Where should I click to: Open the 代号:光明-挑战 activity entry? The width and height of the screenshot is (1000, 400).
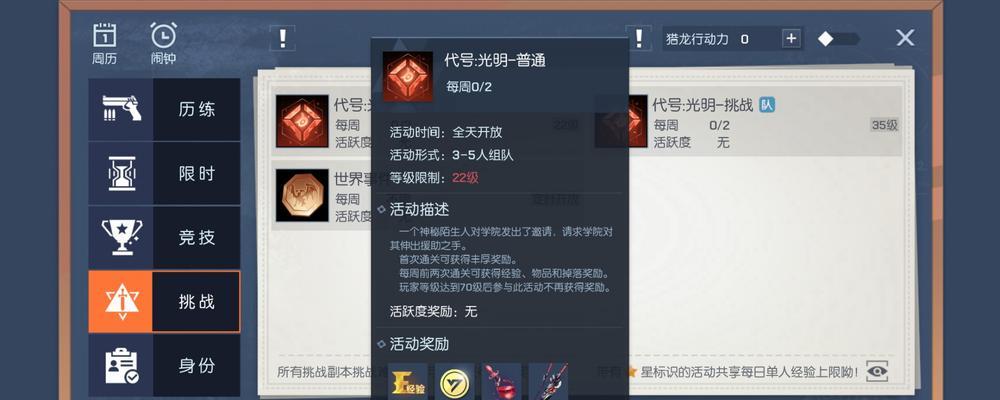747,121
